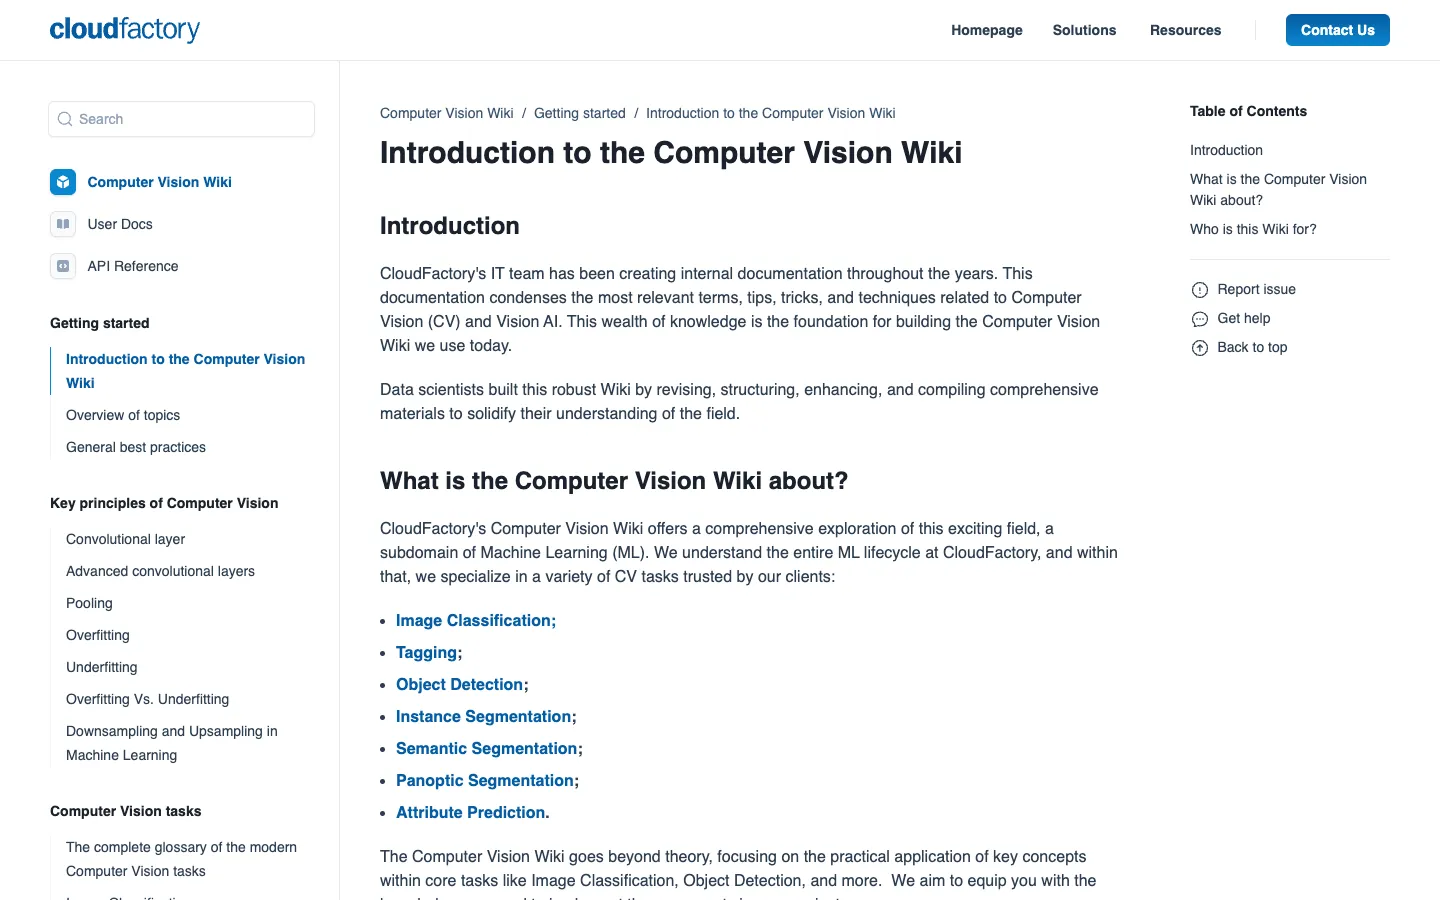Select Convolutional layer in sidebar
The height and width of the screenshot is (900, 1440).
(126, 539)
